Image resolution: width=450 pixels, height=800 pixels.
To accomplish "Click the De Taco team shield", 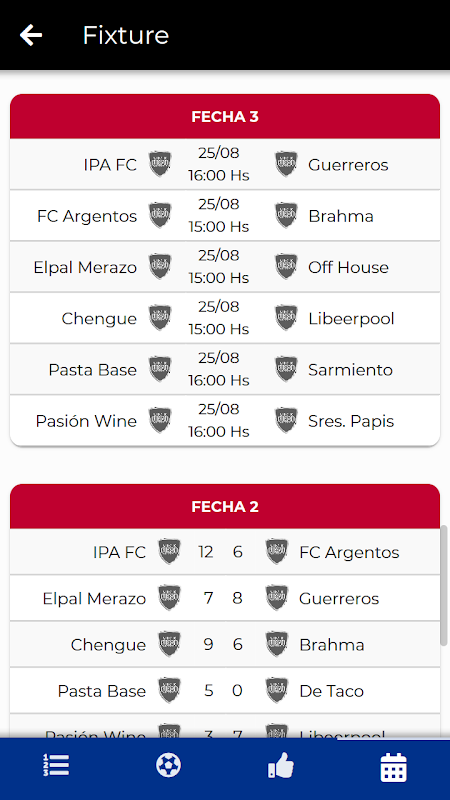I will tap(277, 690).
